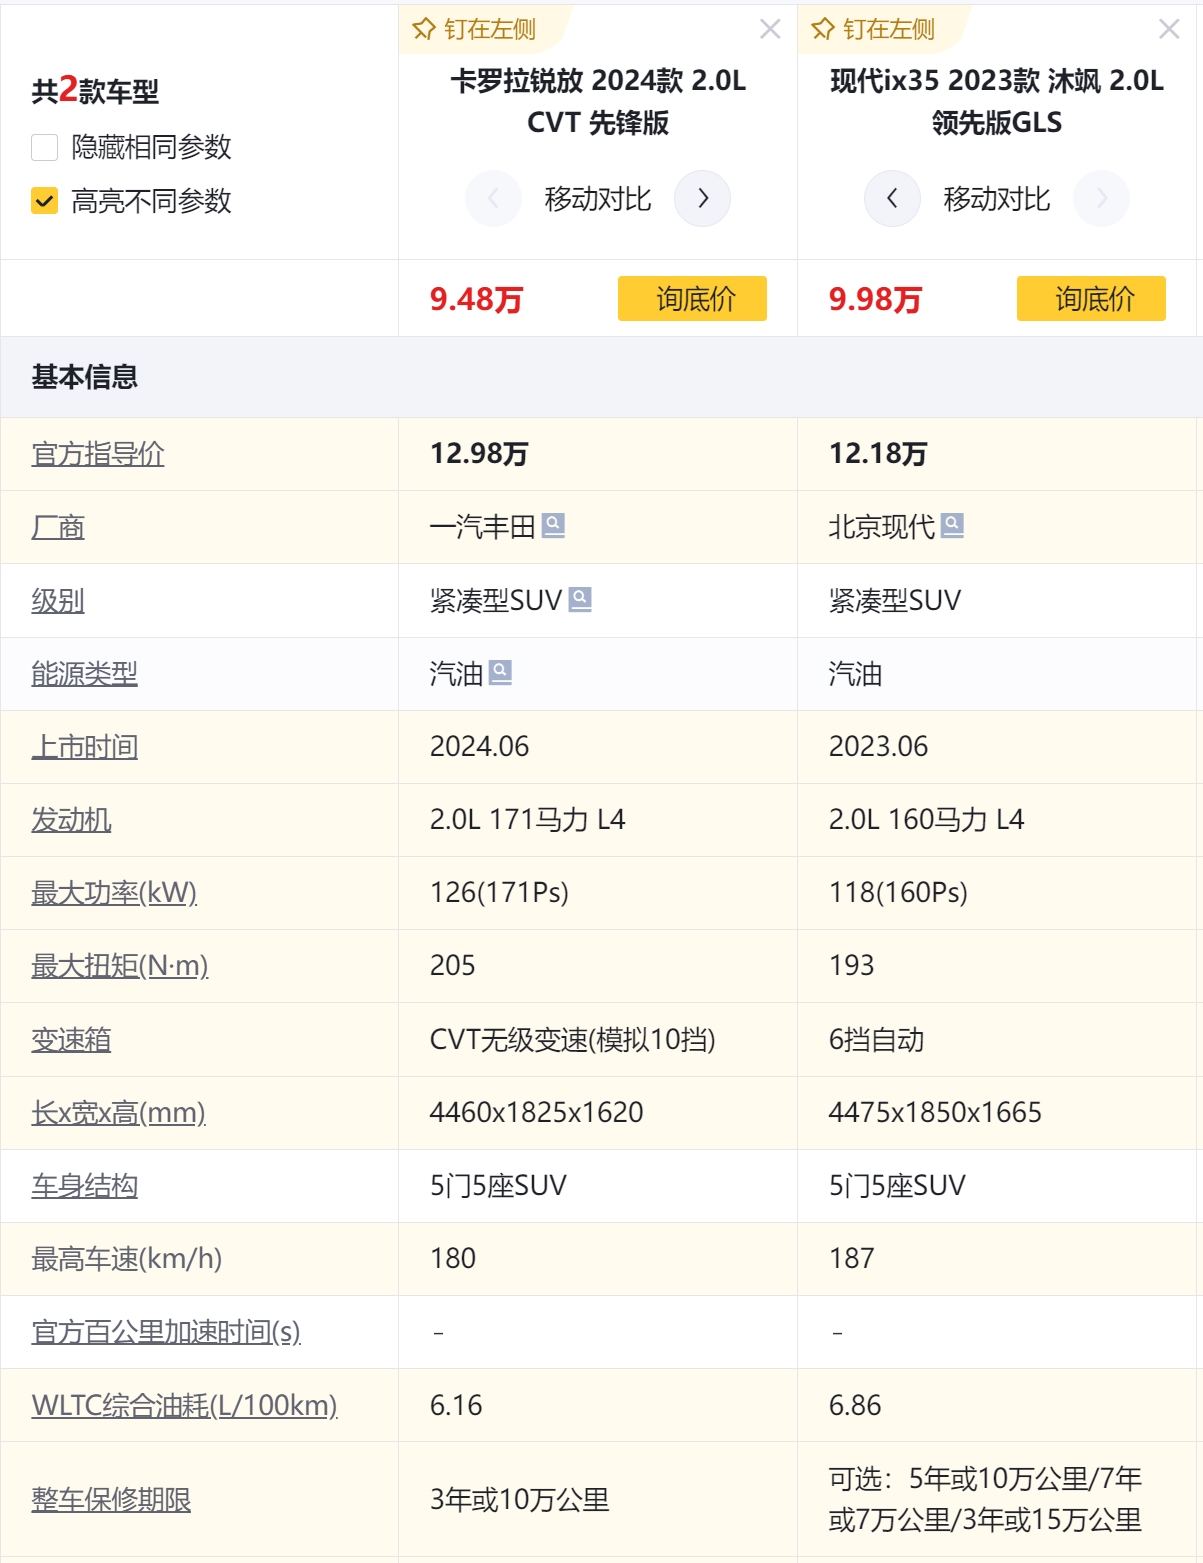Image resolution: width=1203 pixels, height=1563 pixels.
Task: Click the 最高车速(km/h) row label
Action: (127, 1258)
